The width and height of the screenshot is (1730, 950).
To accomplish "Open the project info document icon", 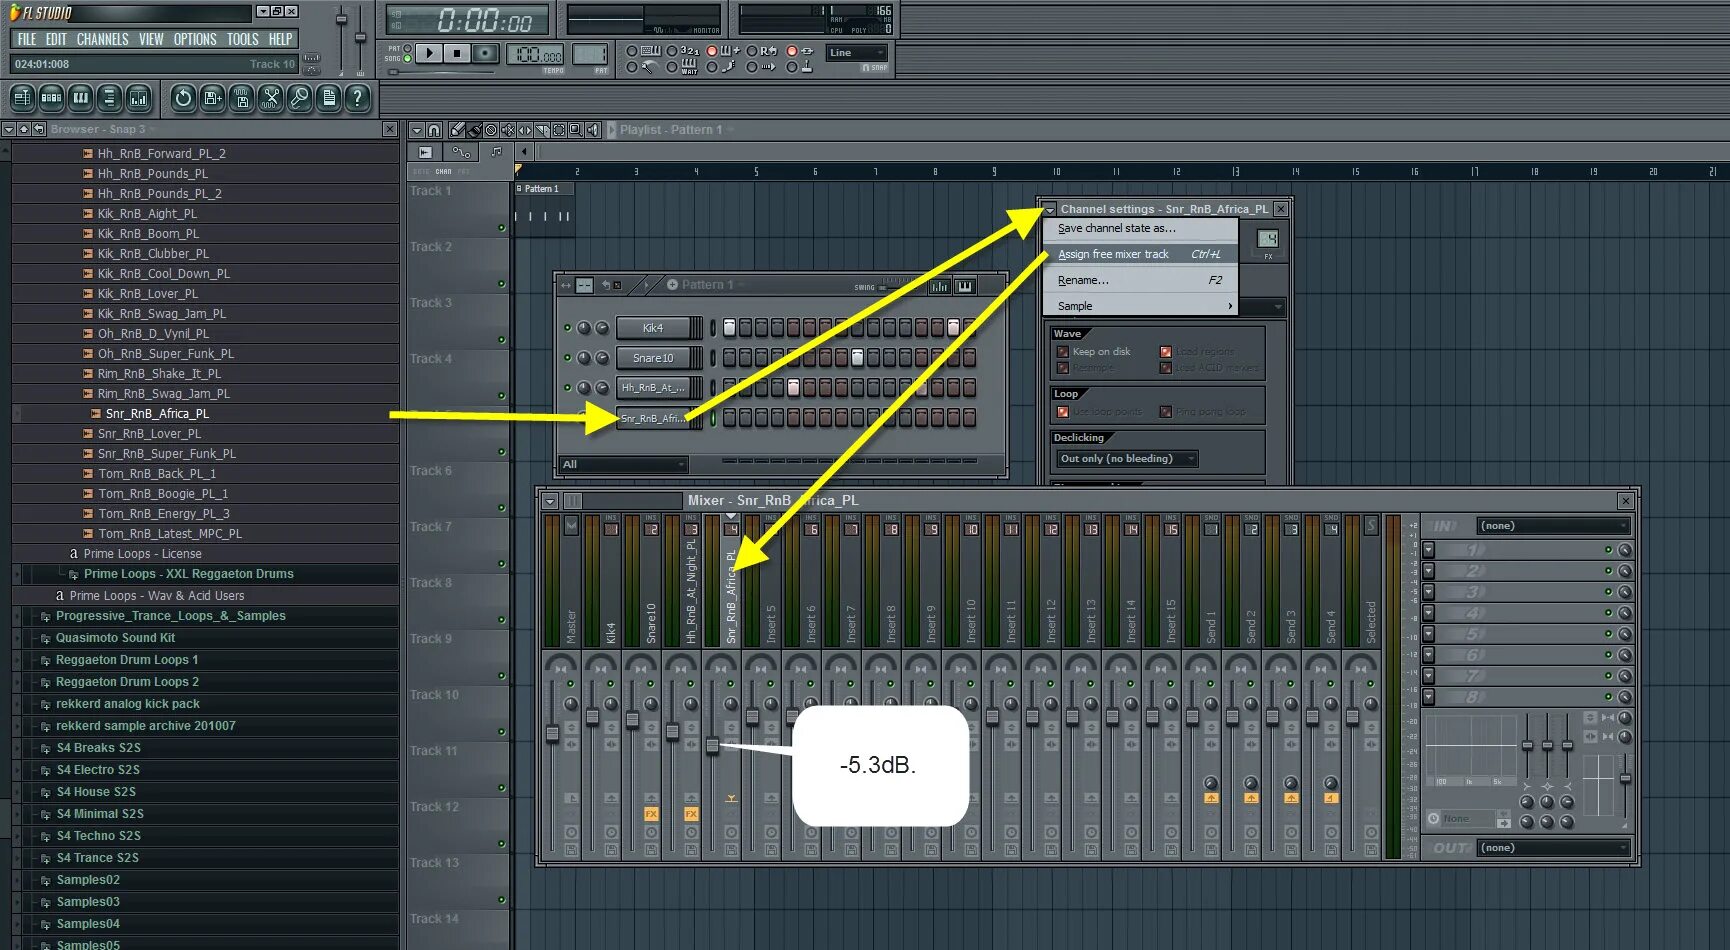I will [x=328, y=98].
